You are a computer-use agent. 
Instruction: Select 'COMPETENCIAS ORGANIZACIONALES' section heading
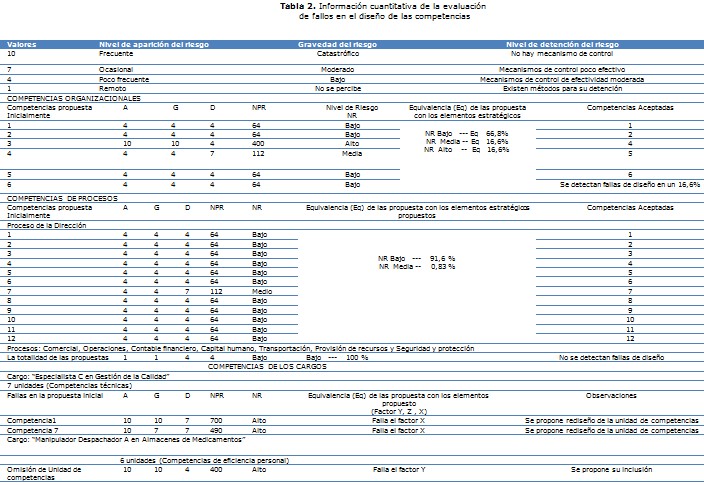(x=74, y=97)
